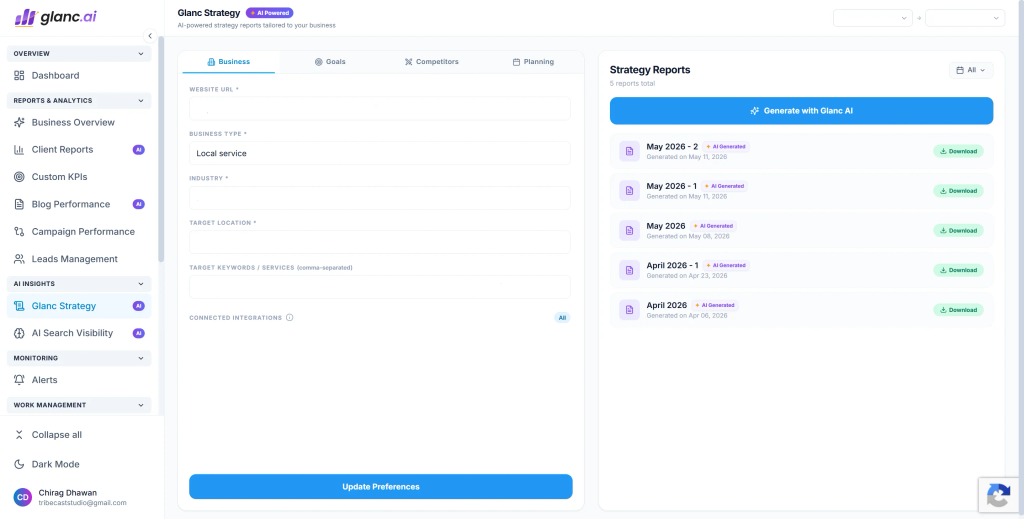Screen dimensions: 1024x519
Task: Click Collapse all in sidebar
Action: click(57, 435)
